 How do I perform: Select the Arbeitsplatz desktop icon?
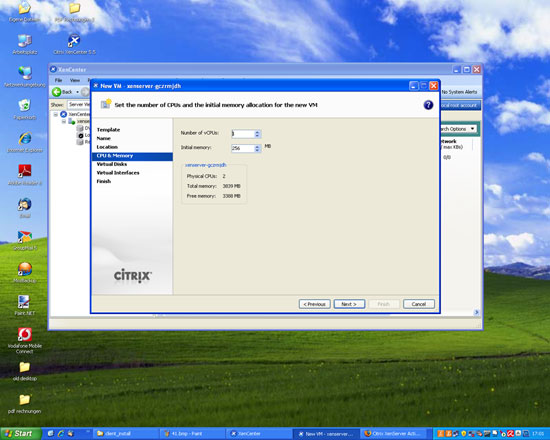pyautogui.click(x=25, y=45)
